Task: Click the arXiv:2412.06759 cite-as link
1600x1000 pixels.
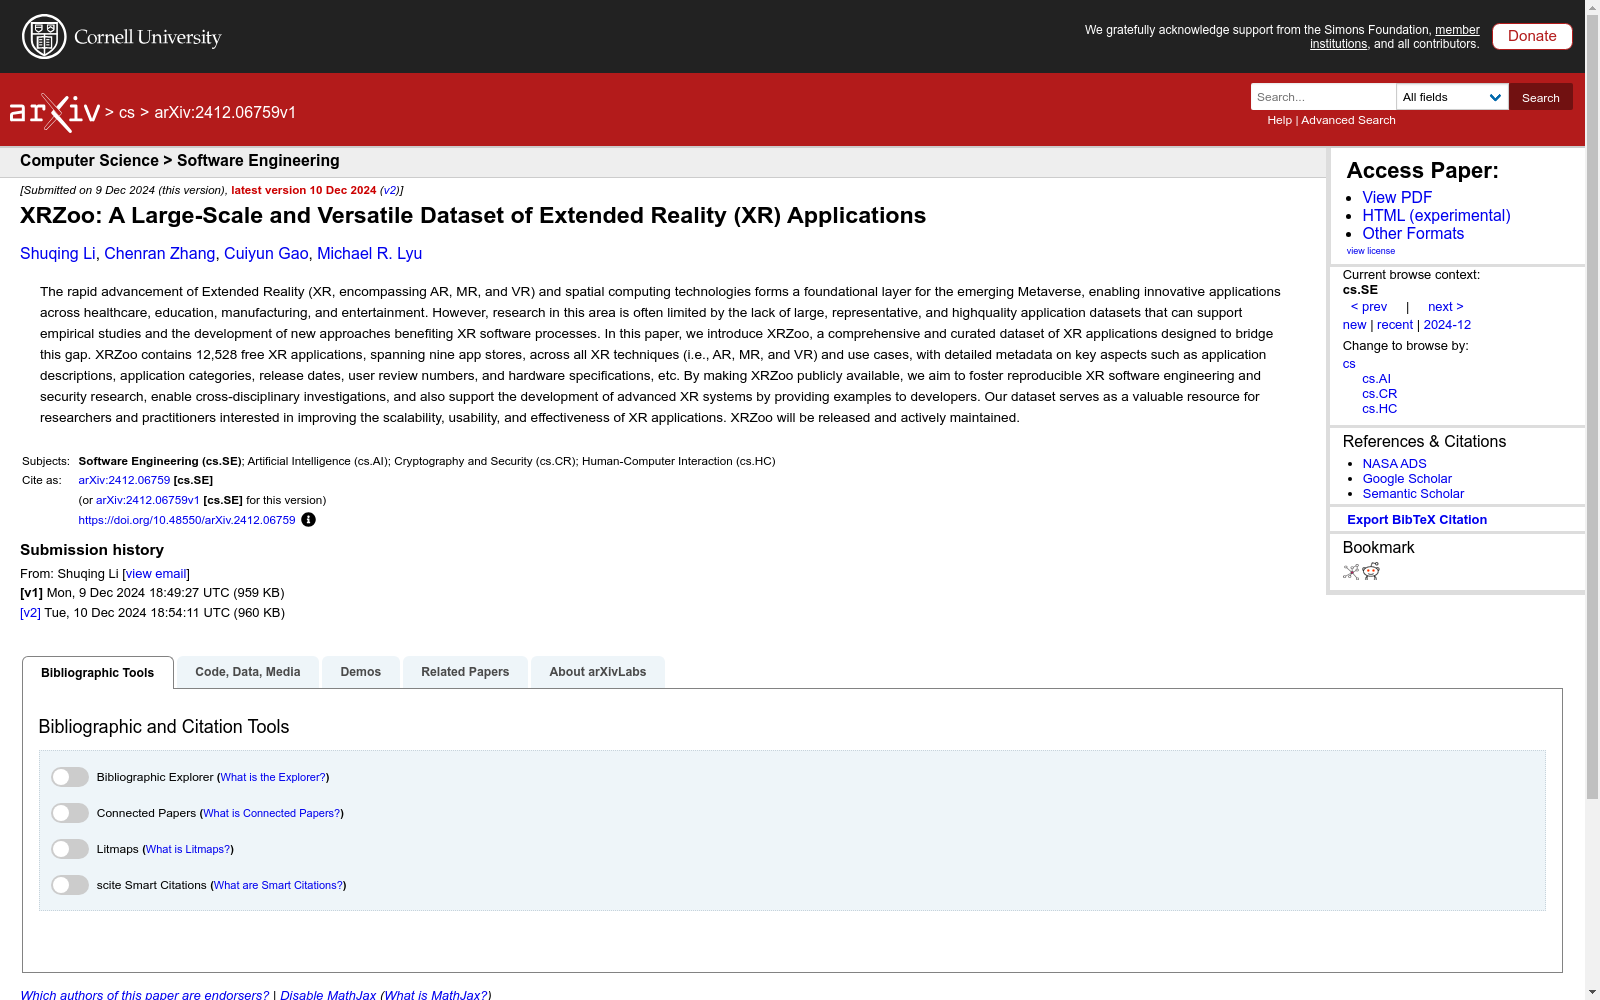Action: click(x=124, y=480)
